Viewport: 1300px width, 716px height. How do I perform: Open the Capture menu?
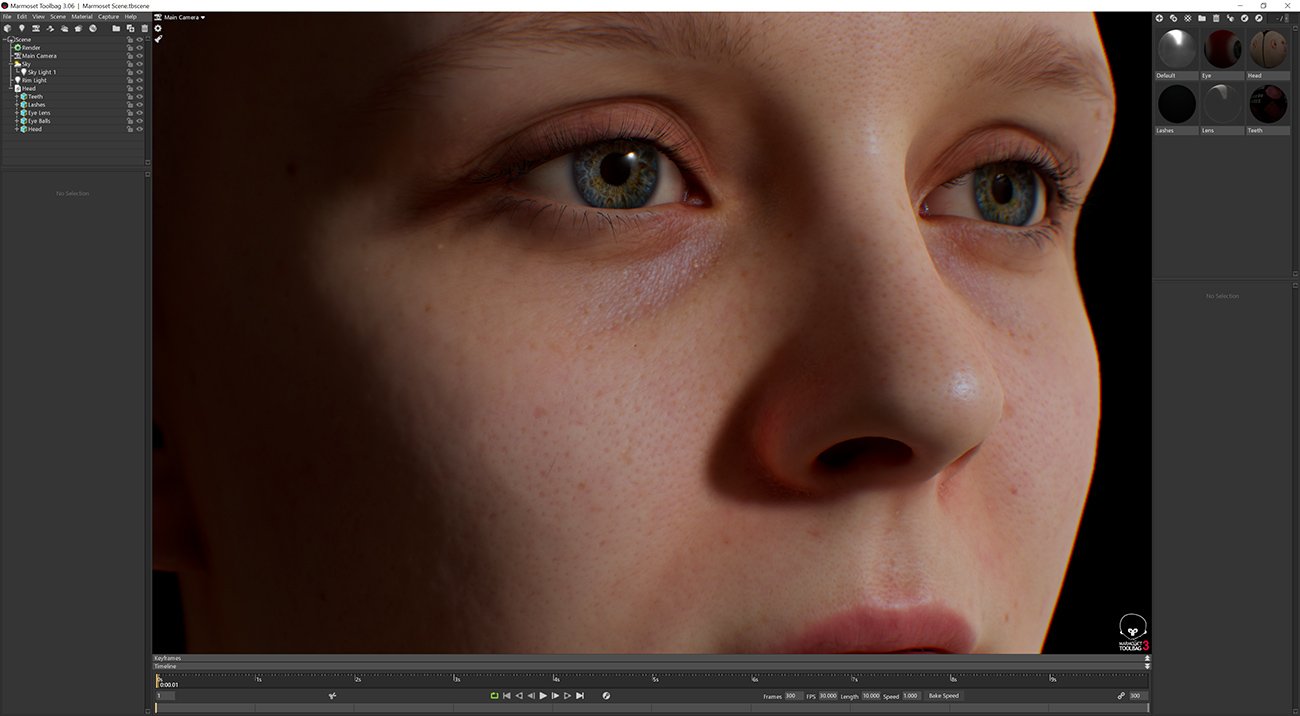(x=108, y=17)
